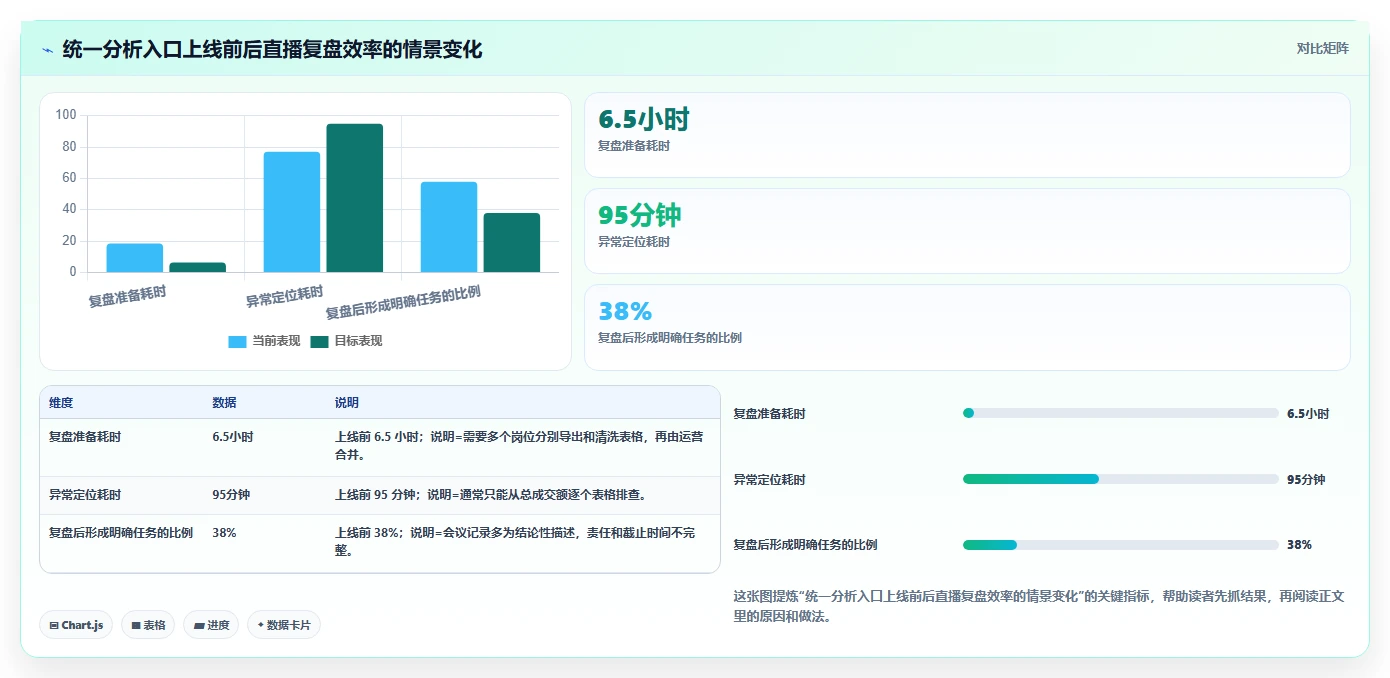The width and height of the screenshot is (1390, 678).
Task: Click the 复盘后形成明确任务的比例 progress bar
Action: (x=1121, y=545)
